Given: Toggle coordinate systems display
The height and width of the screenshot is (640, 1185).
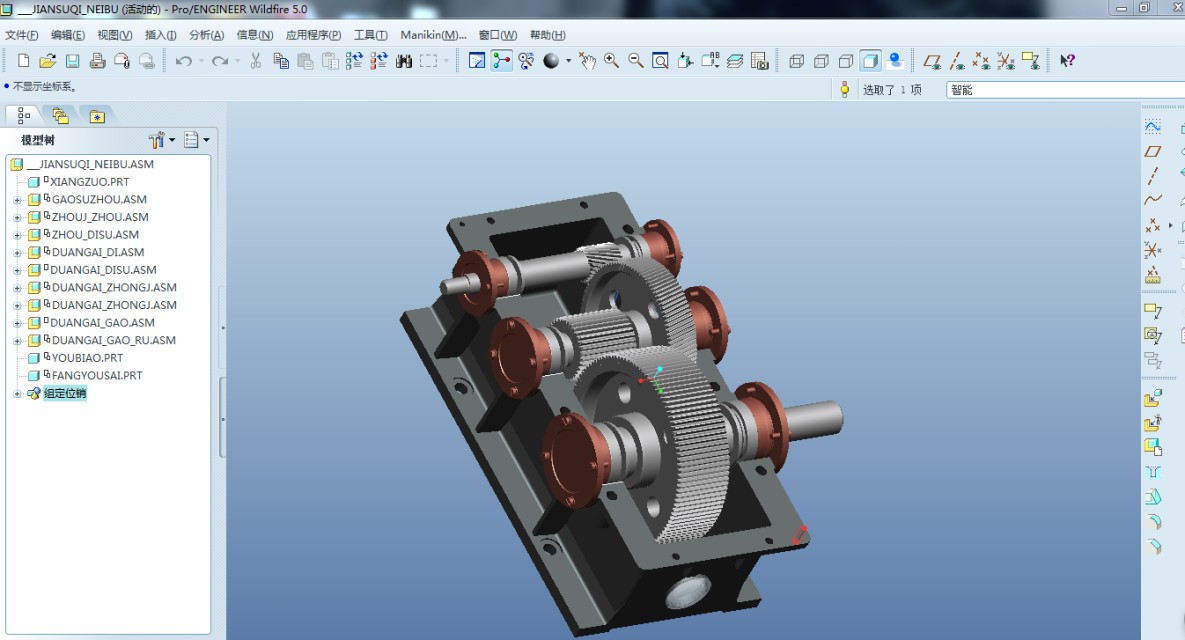Looking at the screenshot, I should (1006, 61).
